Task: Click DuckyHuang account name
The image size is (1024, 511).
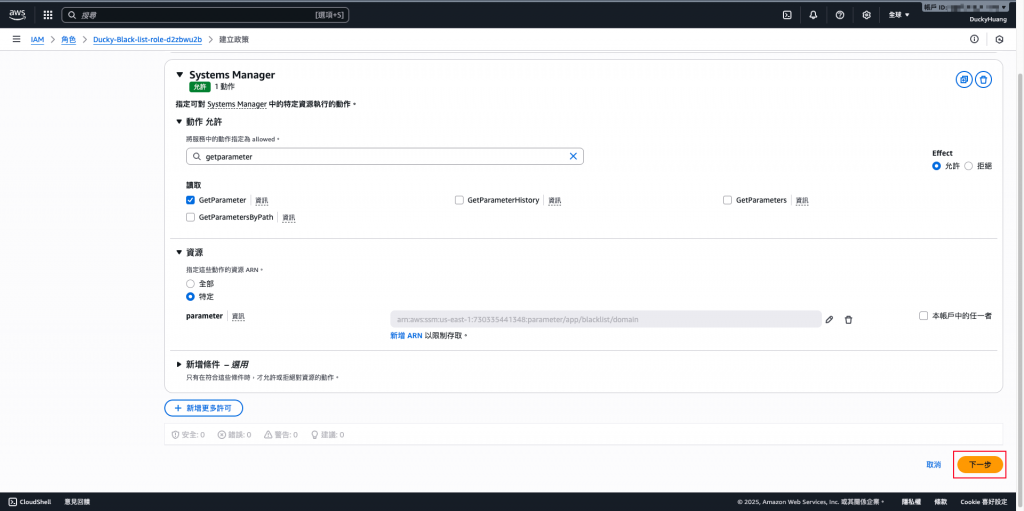Action: click(x=989, y=20)
